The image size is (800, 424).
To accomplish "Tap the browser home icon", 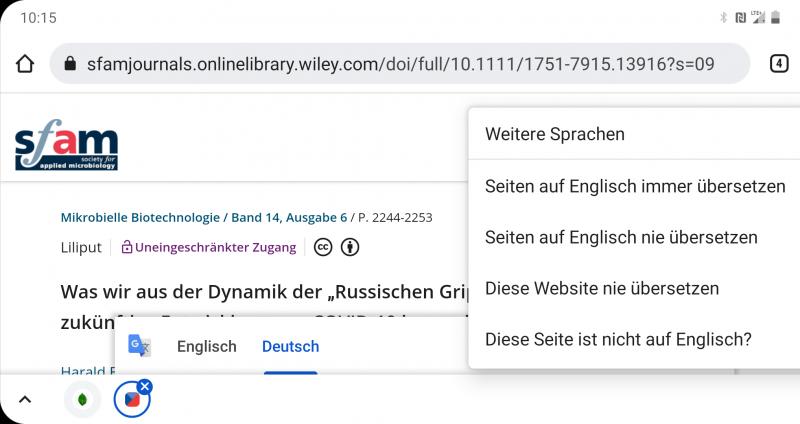I will point(25,64).
